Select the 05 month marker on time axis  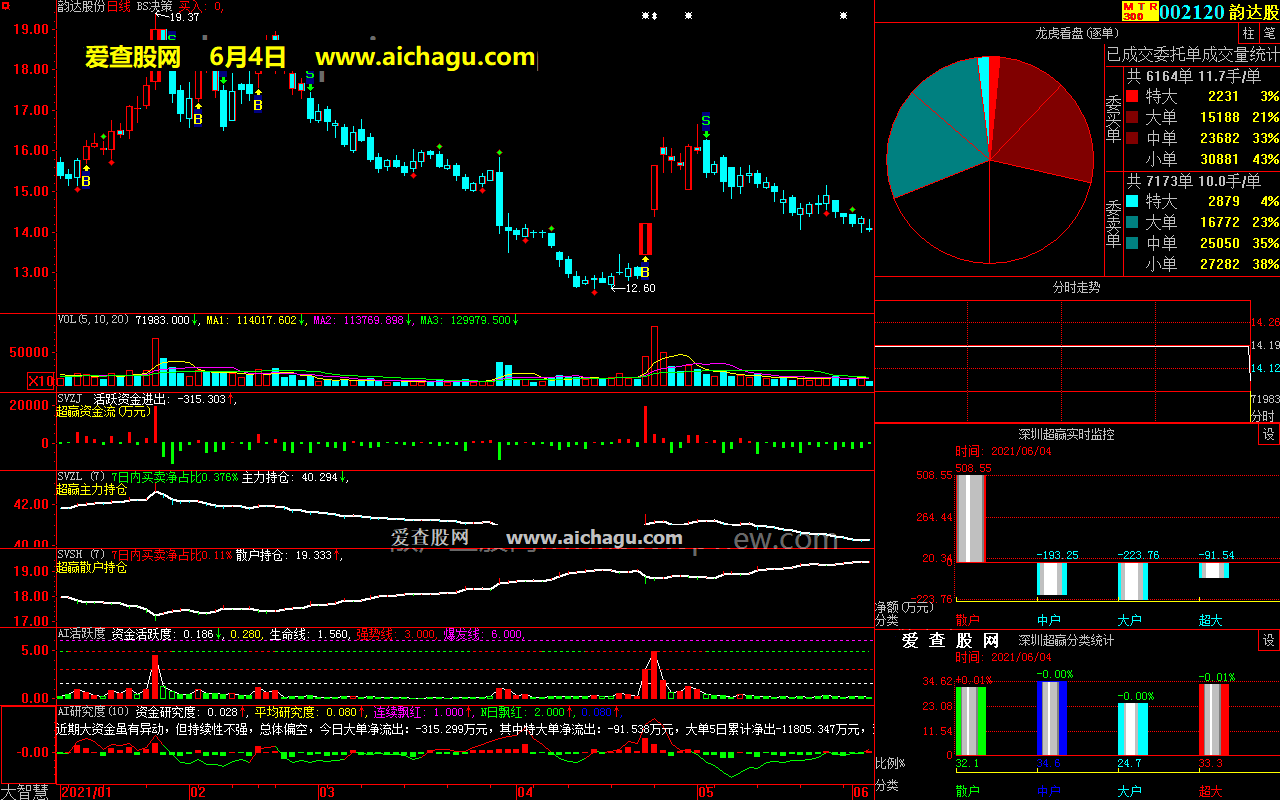[705, 792]
